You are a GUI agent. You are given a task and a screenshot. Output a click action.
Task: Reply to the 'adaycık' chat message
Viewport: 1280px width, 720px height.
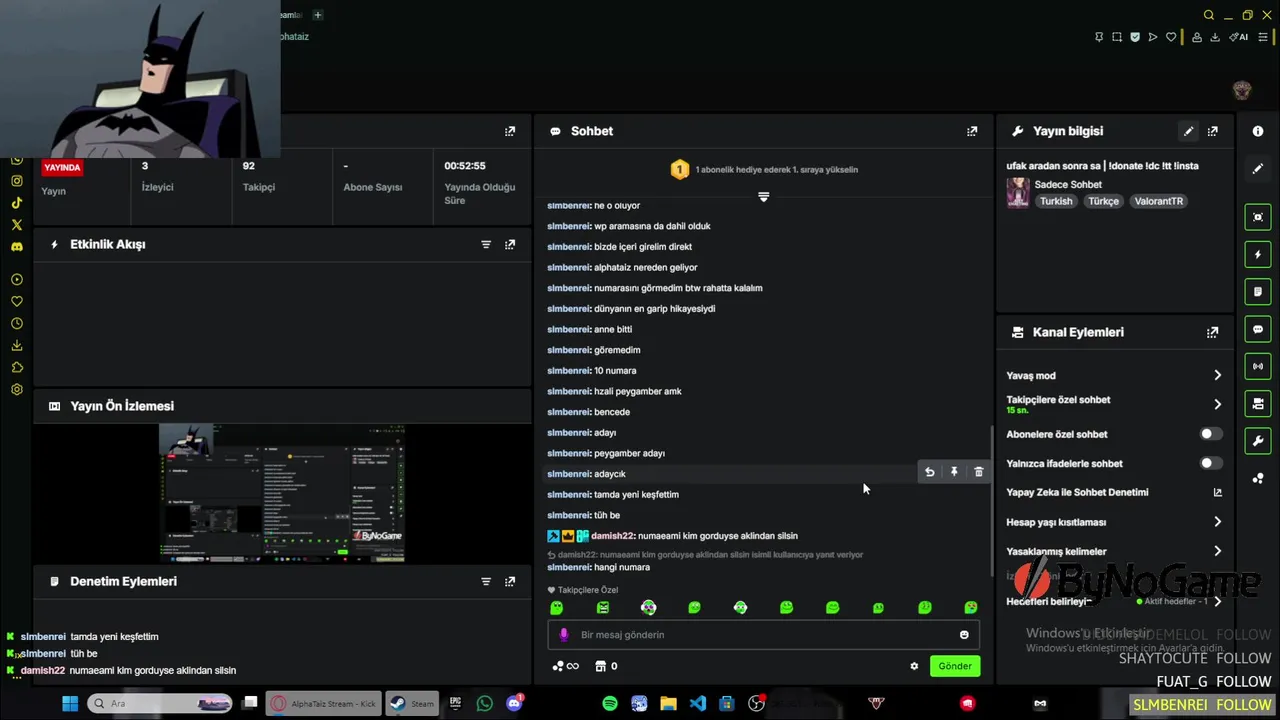(x=930, y=472)
